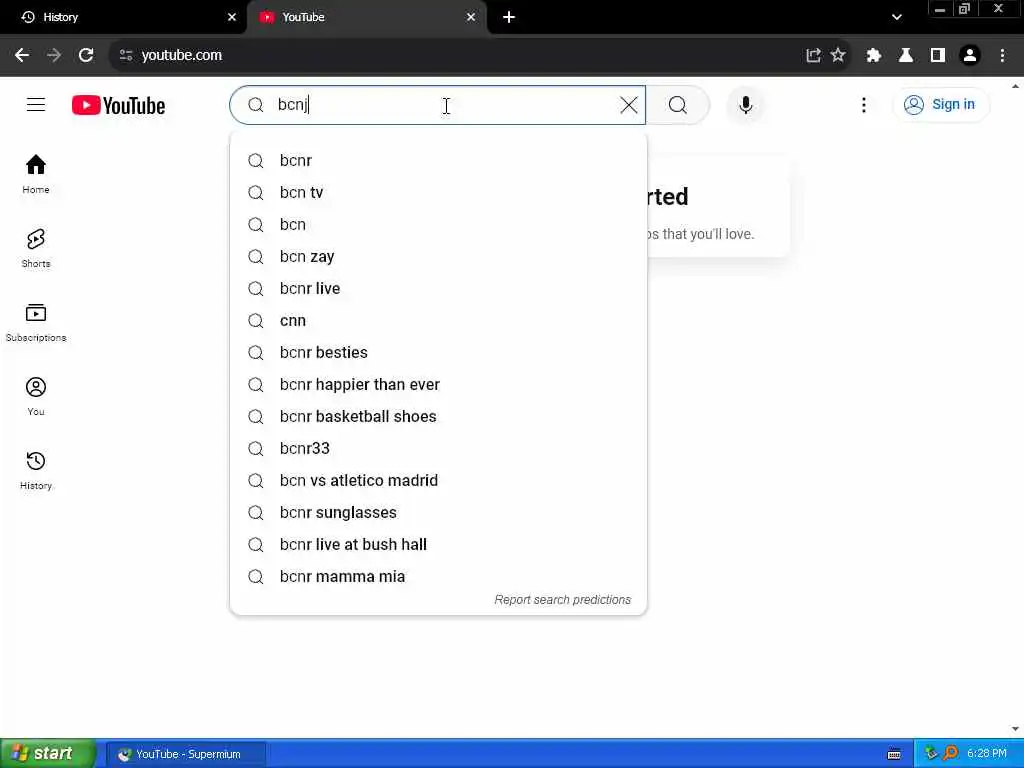Select the 'bcnr33' suggestion
The image size is (1024, 768).
pos(438,449)
